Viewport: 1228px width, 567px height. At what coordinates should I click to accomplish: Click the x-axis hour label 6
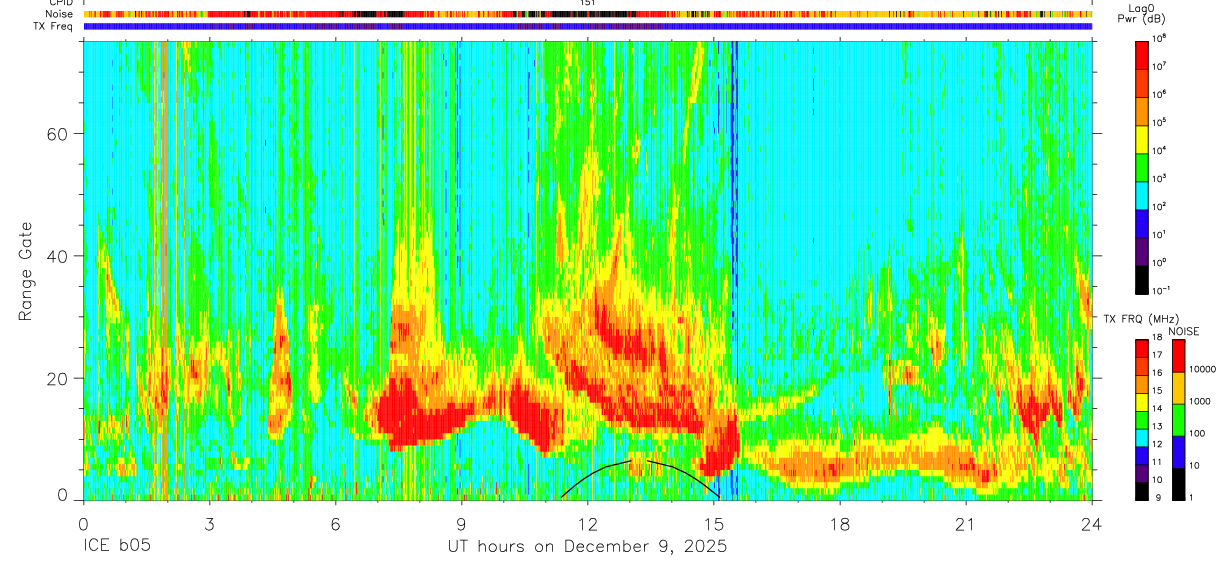[335, 523]
